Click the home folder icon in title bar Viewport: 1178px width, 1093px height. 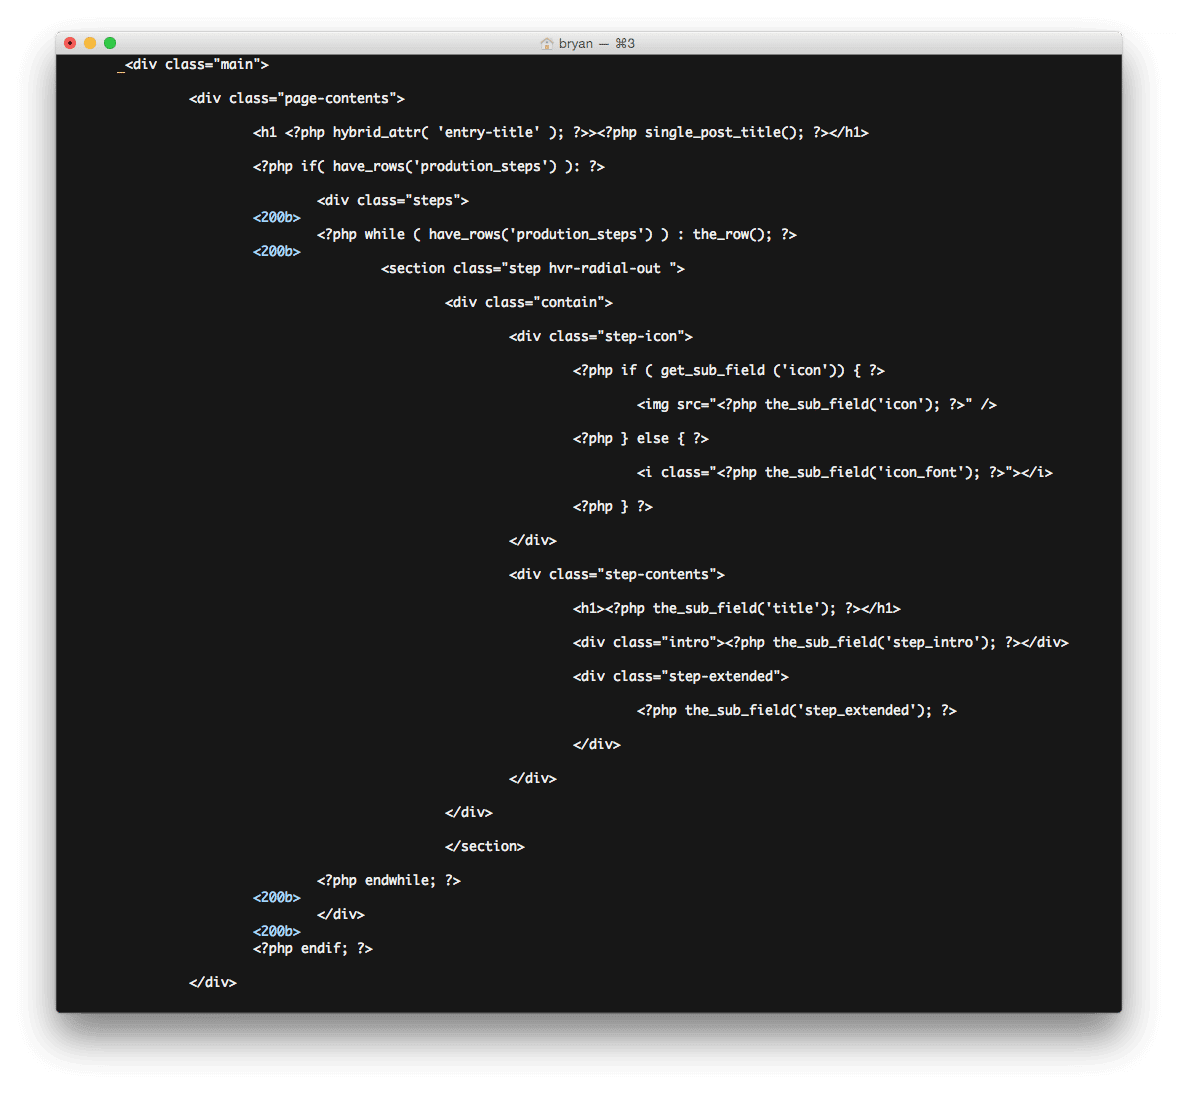point(546,43)
